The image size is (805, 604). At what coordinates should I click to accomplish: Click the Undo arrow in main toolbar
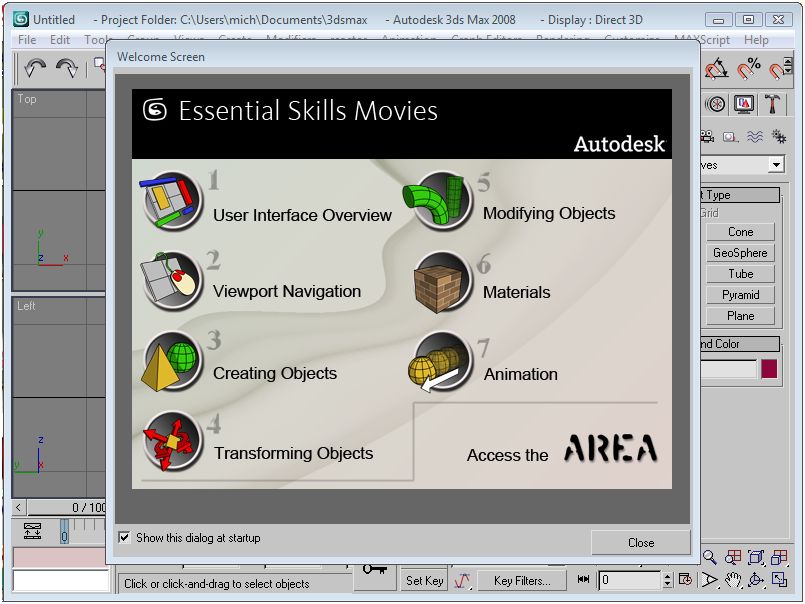click(x=35, y=67)
